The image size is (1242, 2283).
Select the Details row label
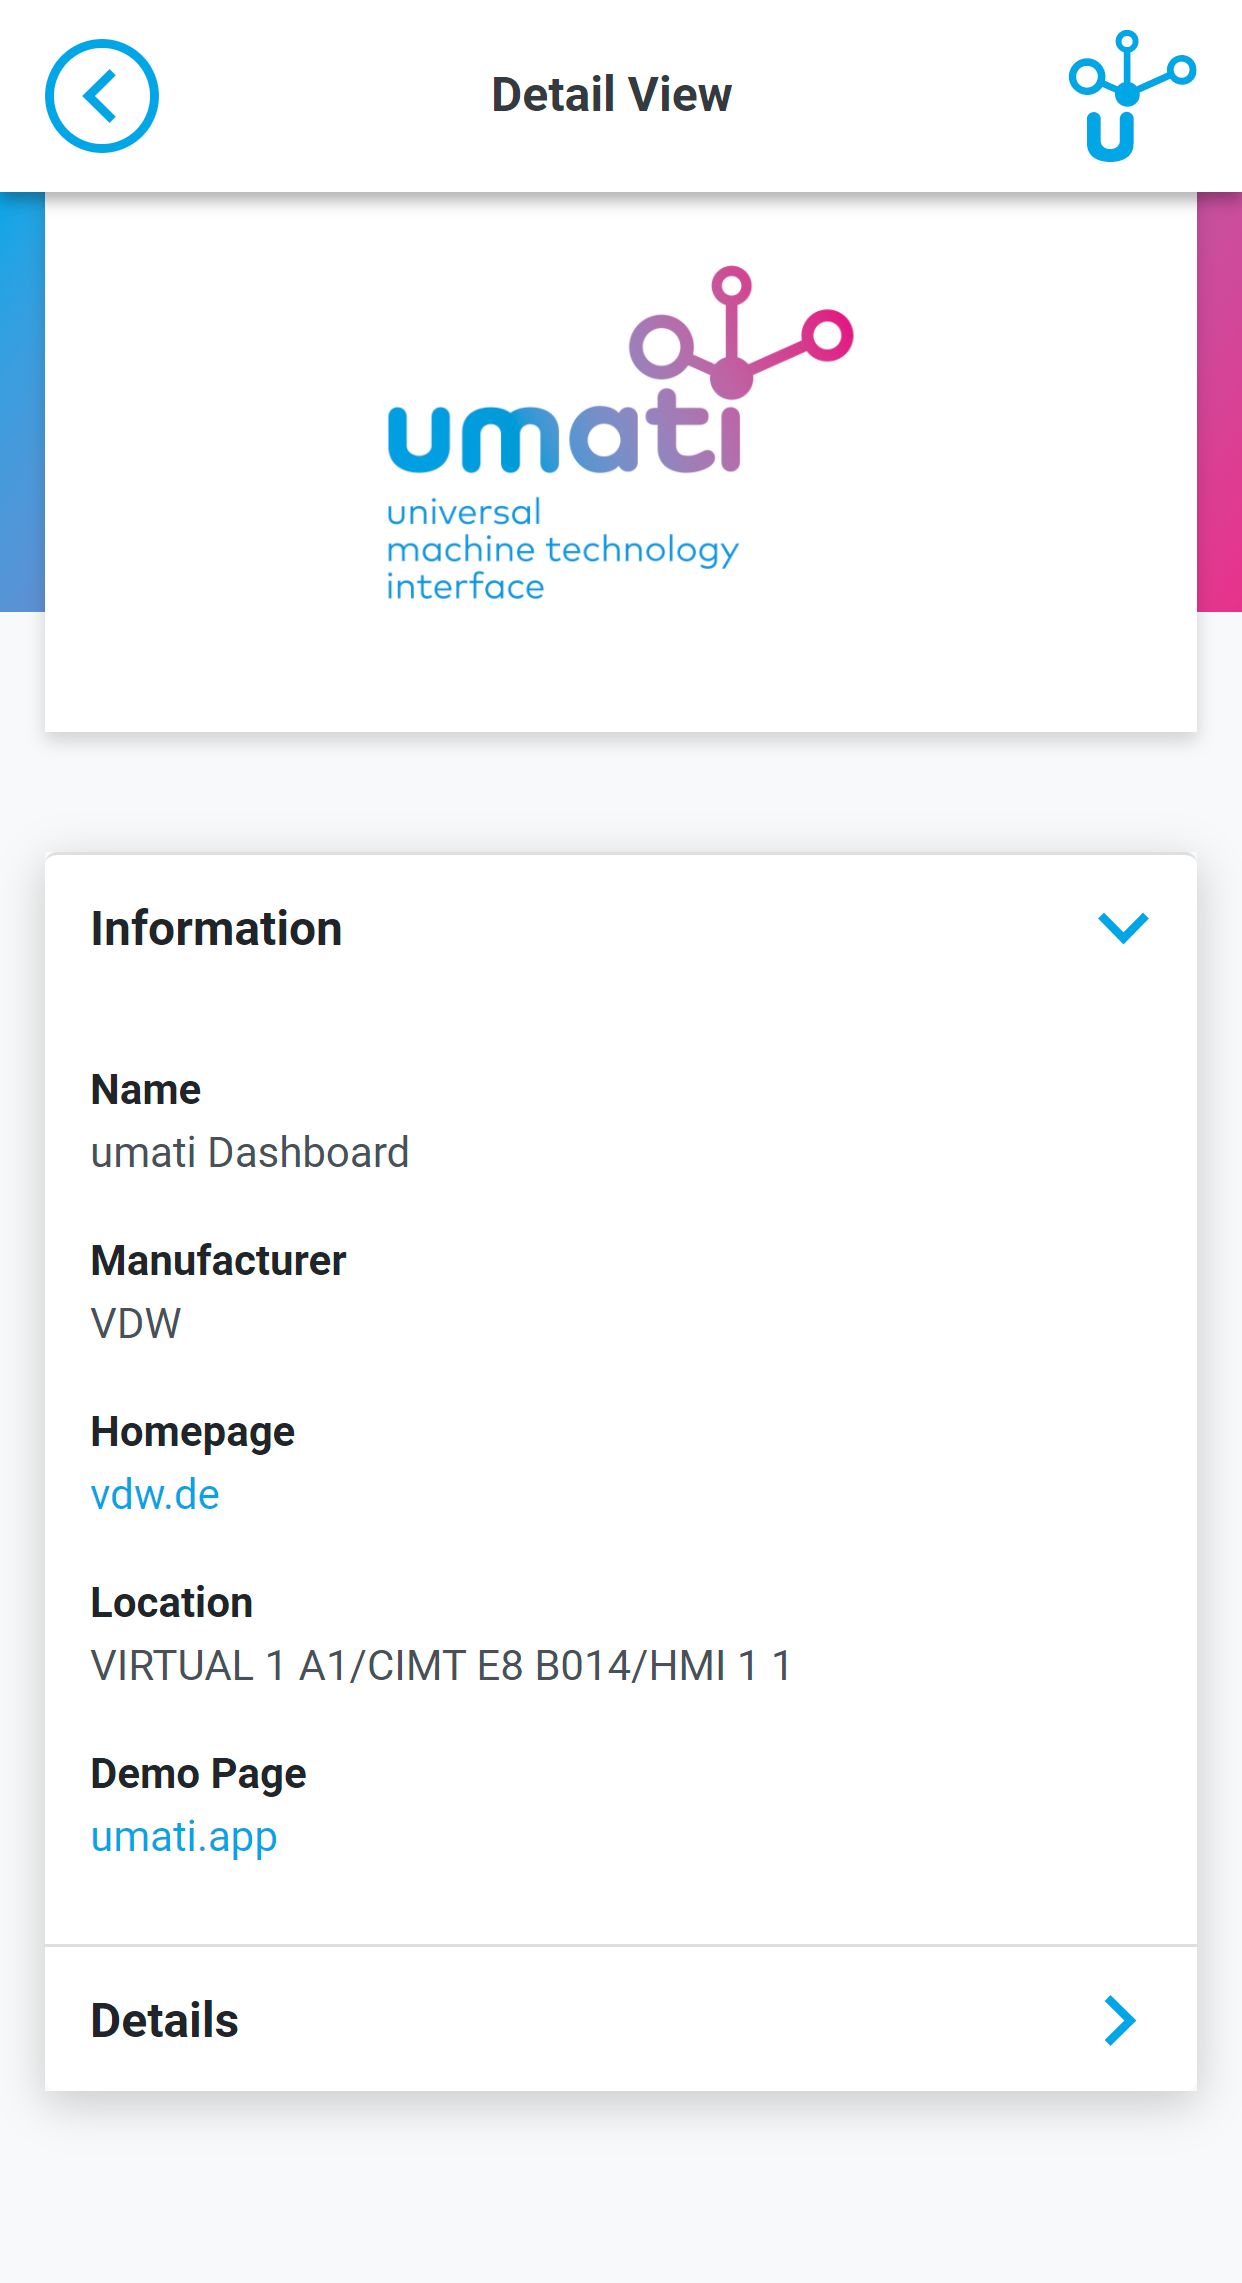164,2020
